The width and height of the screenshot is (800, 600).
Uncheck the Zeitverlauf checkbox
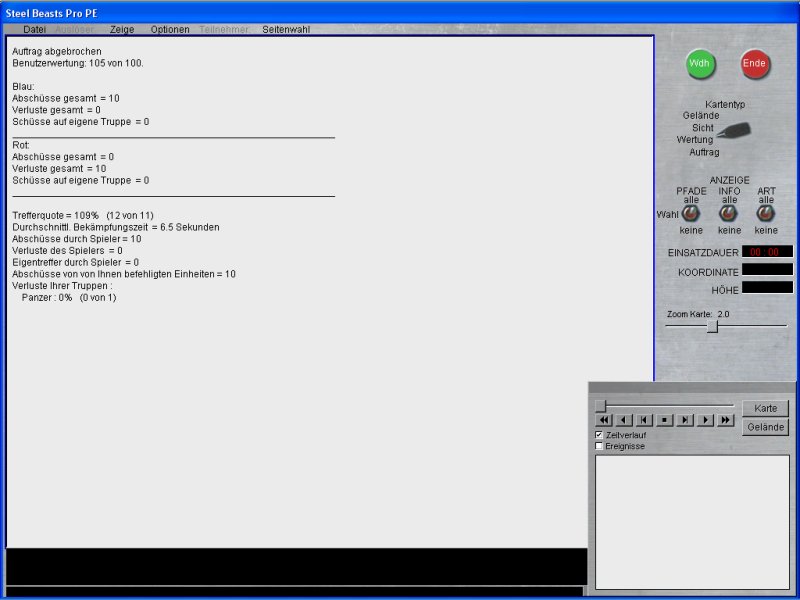[x=599, y=435]
